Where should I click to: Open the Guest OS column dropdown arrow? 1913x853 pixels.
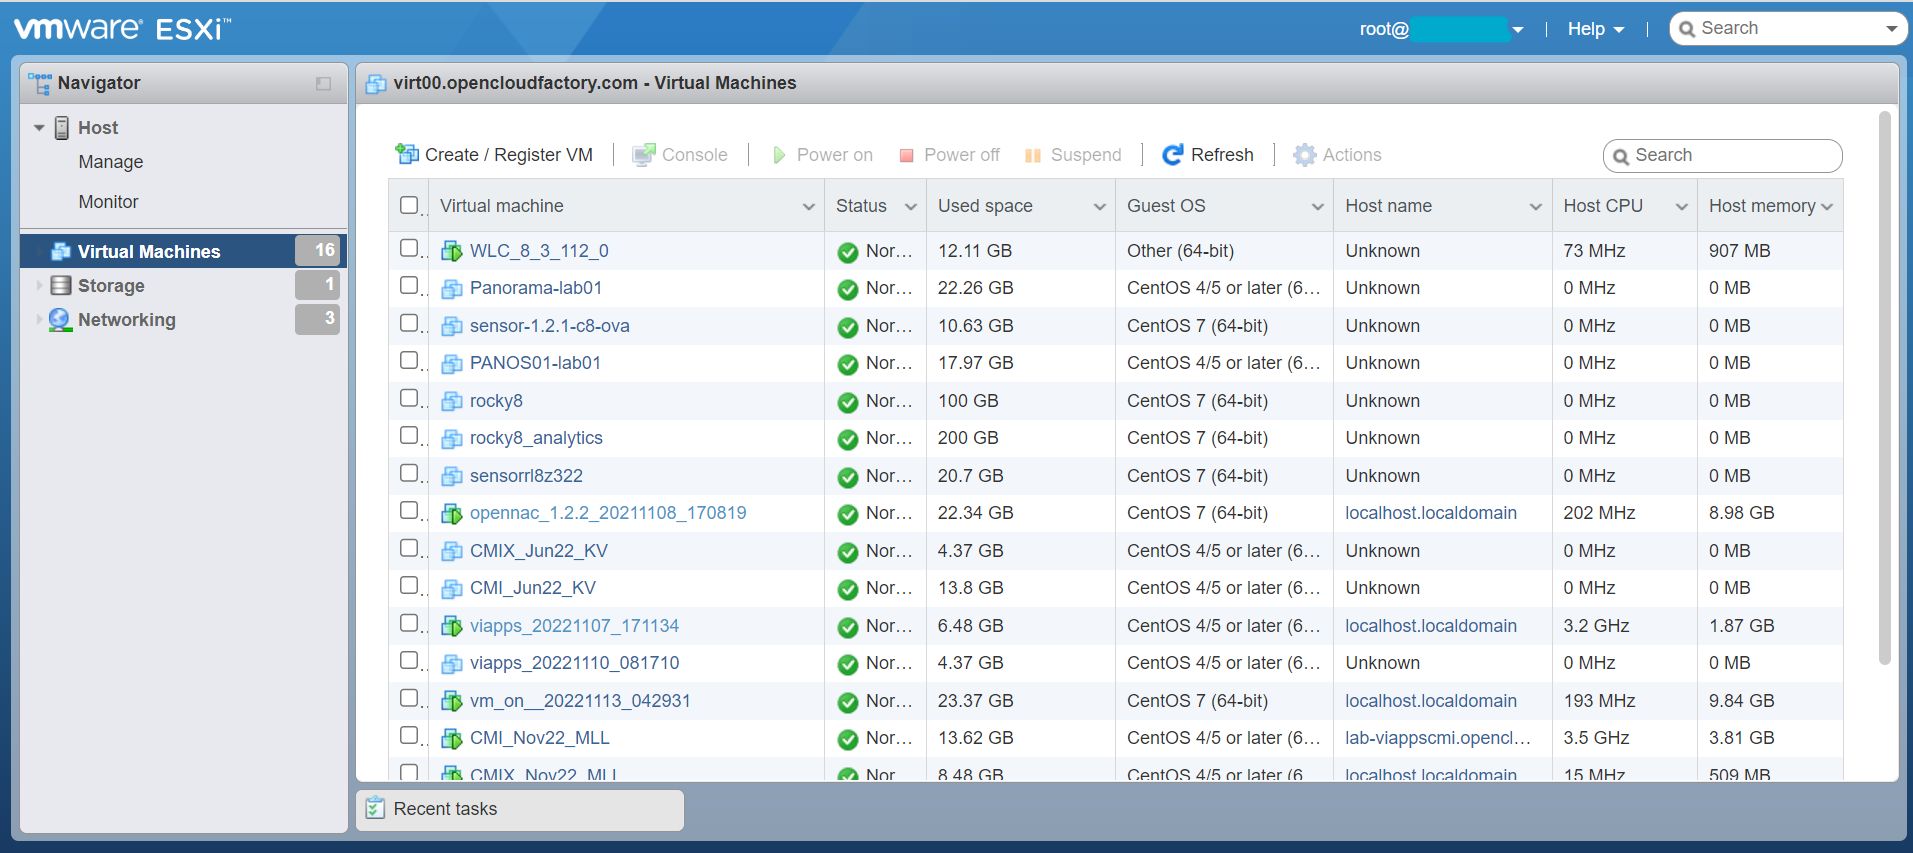pyautogui.click(x=1317, y=207)
